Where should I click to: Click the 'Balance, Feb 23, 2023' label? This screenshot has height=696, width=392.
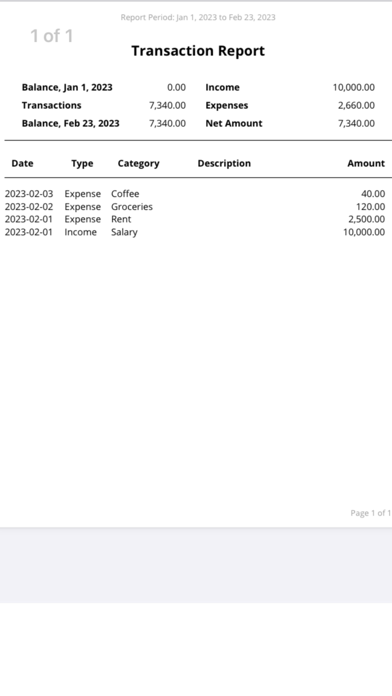pos(71,123)
